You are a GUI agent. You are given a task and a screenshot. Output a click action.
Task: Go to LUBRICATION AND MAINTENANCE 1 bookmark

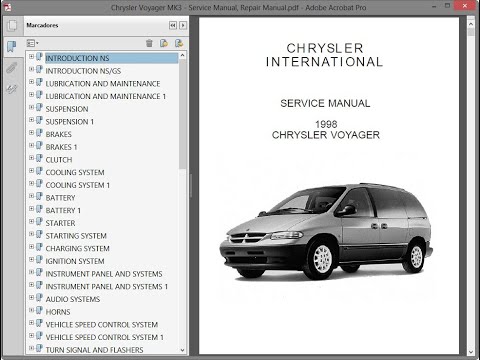pos(106,96)
